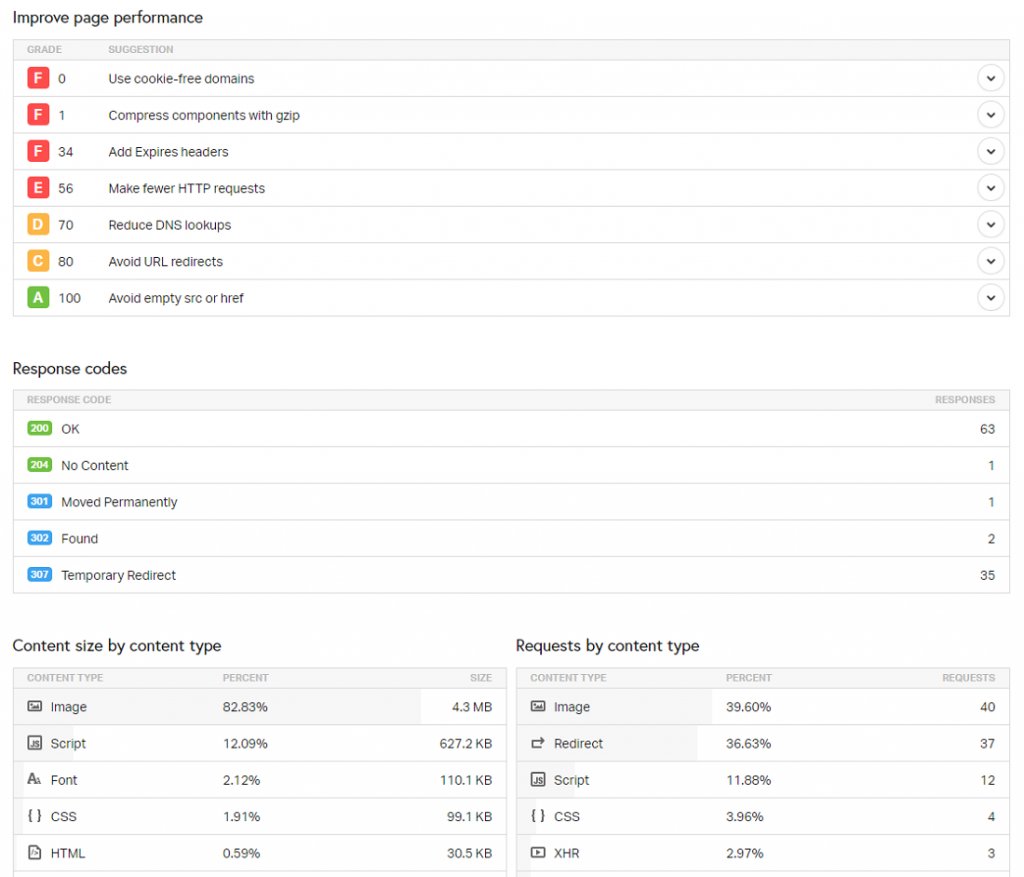Image resolution: width=1024 pixels, height=877 pixels.
Task: Click the Redirect arrow icon in requests table
Action: pyautogui.click(x=538, y=743)
